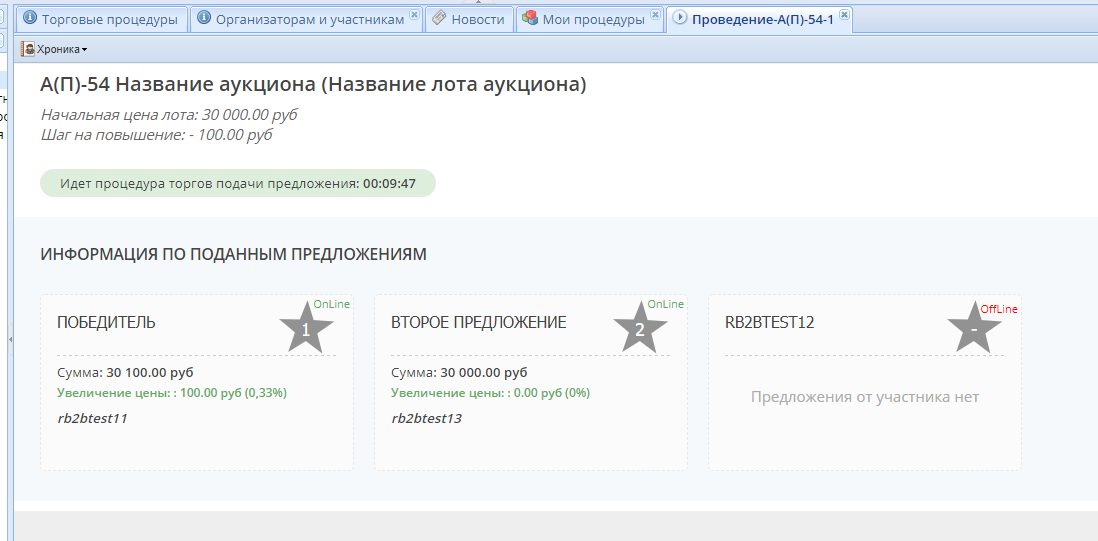The image size is (1098, 541).
Task: Click the tag icon on Новости tab
Action: click(438, 19)
